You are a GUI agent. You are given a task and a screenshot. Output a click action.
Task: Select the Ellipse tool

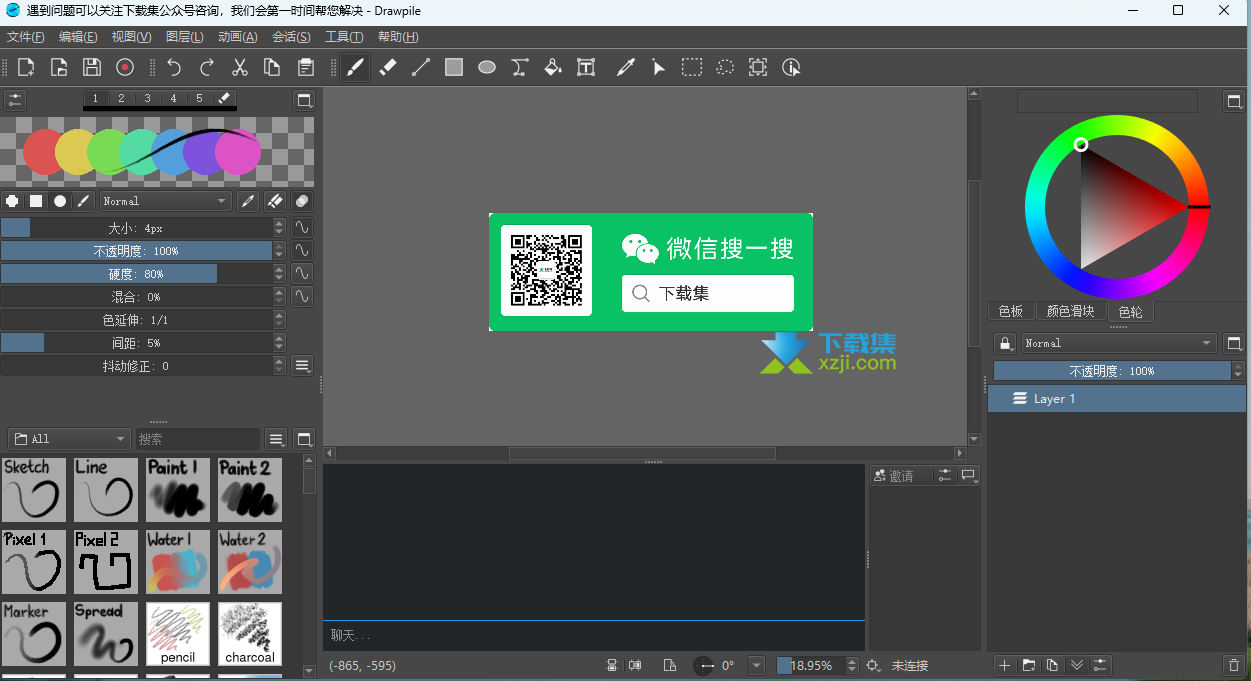click(x=487, y=67)
